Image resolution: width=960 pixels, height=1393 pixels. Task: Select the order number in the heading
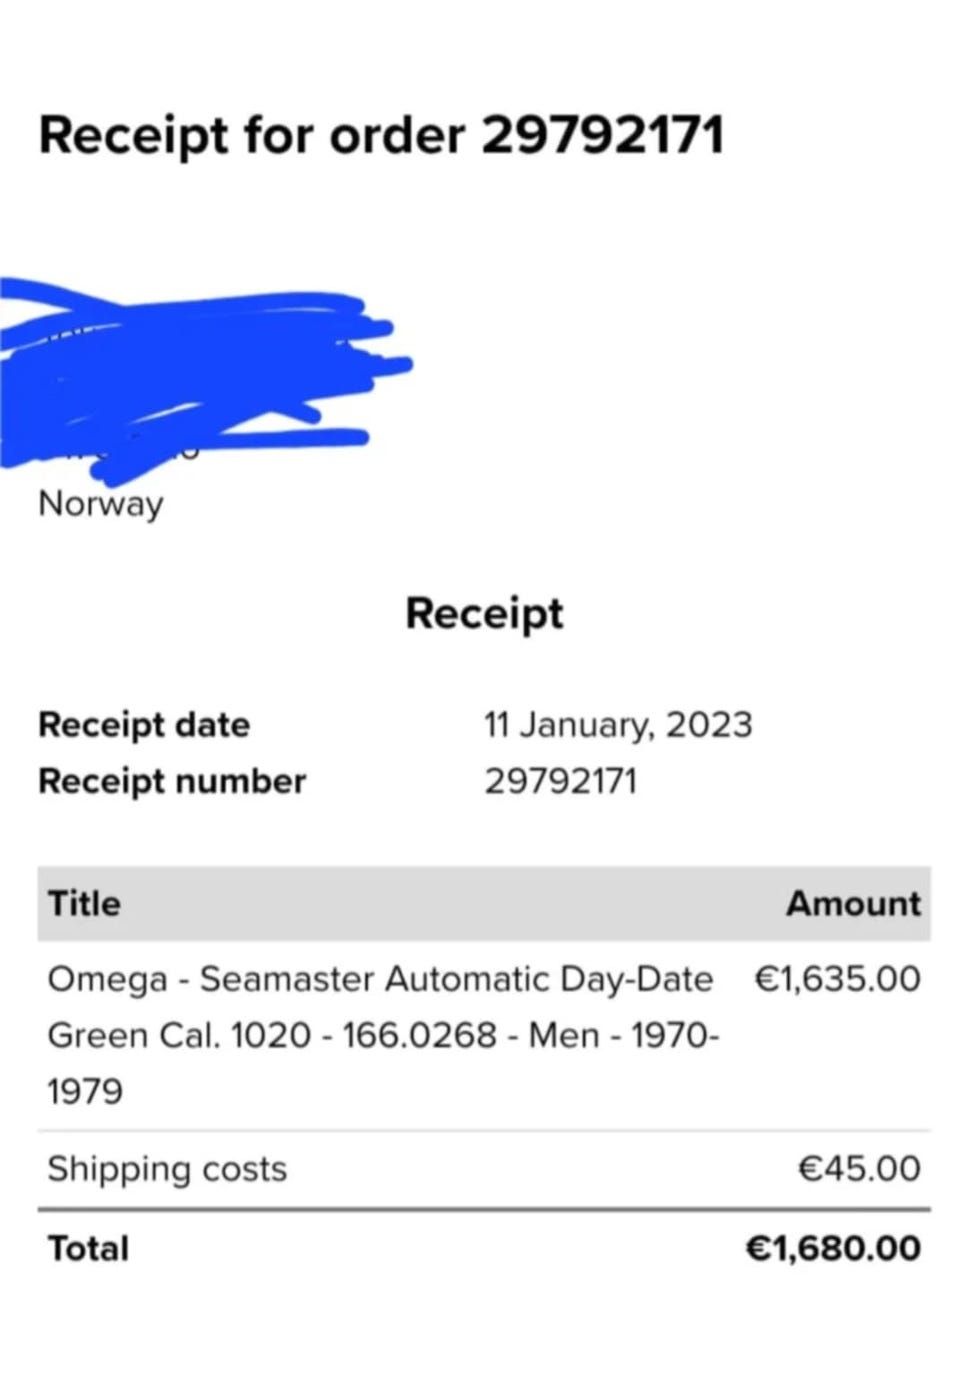pyautogui.click(x=603, y=135)
